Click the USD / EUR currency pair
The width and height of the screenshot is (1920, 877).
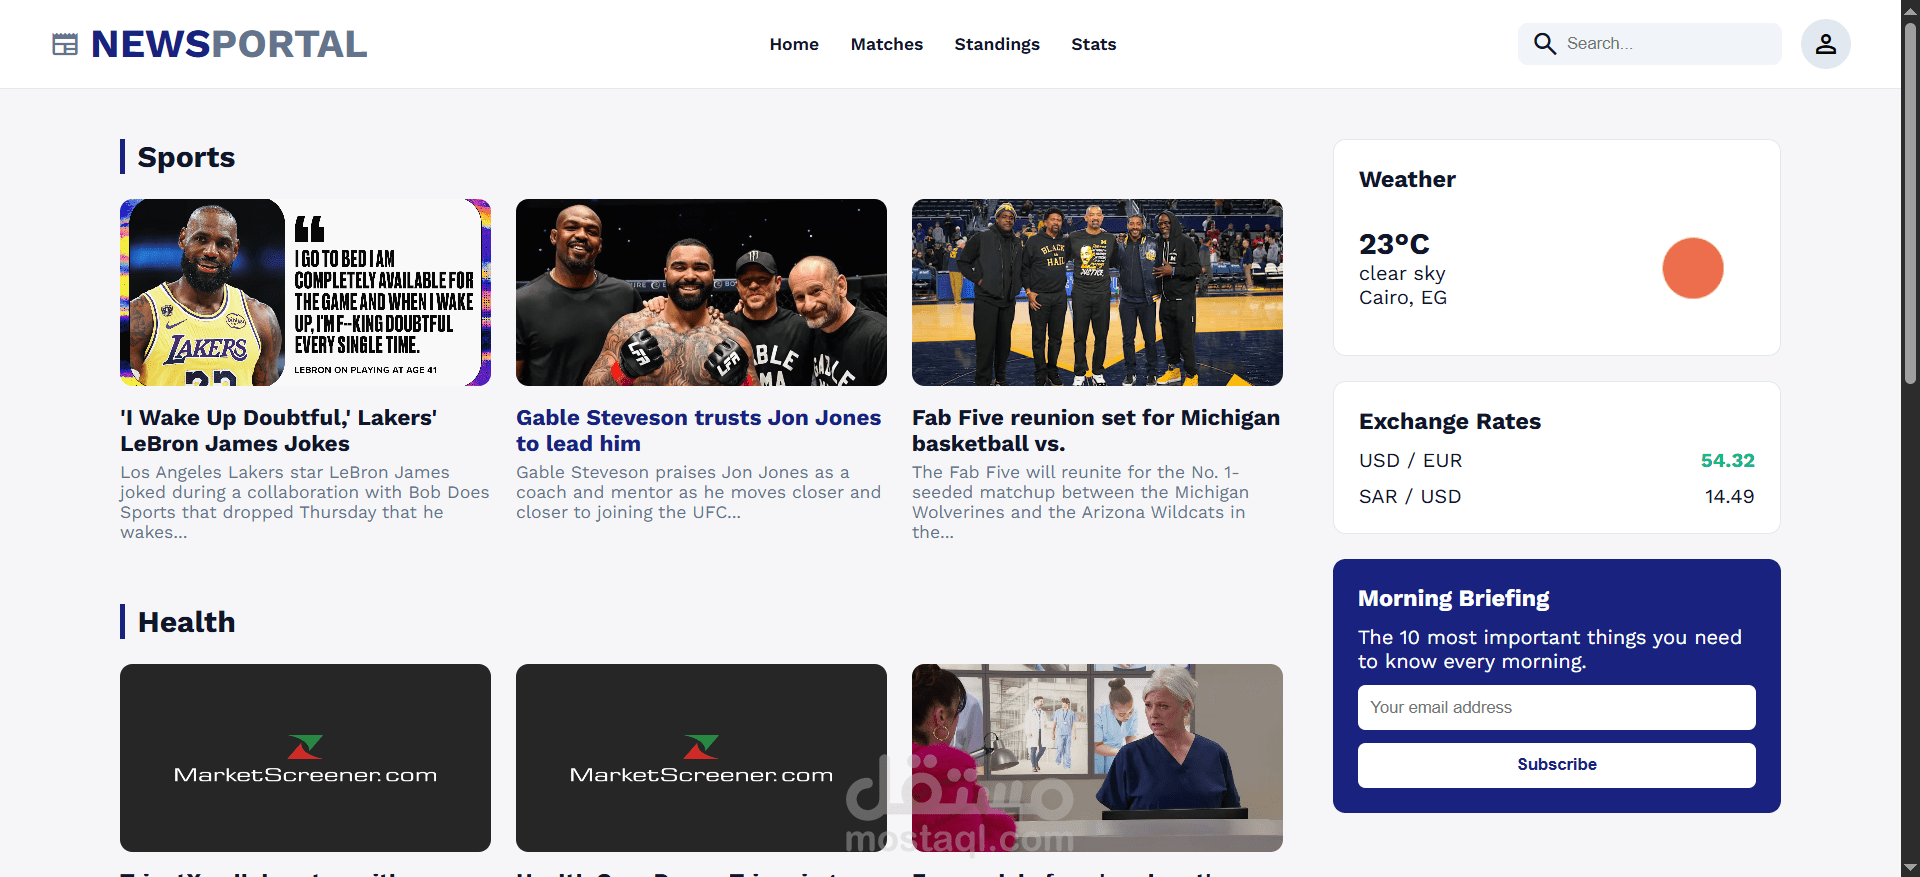click(1410, 461)
